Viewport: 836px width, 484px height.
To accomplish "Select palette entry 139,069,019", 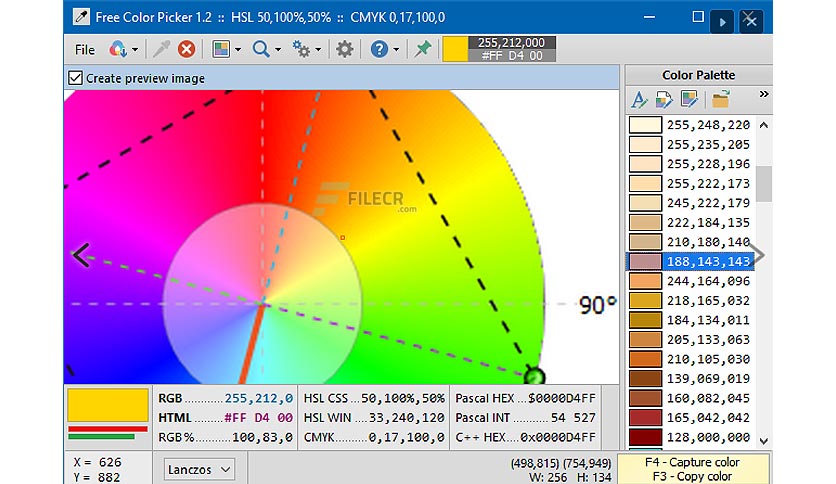I will point(690,378).
